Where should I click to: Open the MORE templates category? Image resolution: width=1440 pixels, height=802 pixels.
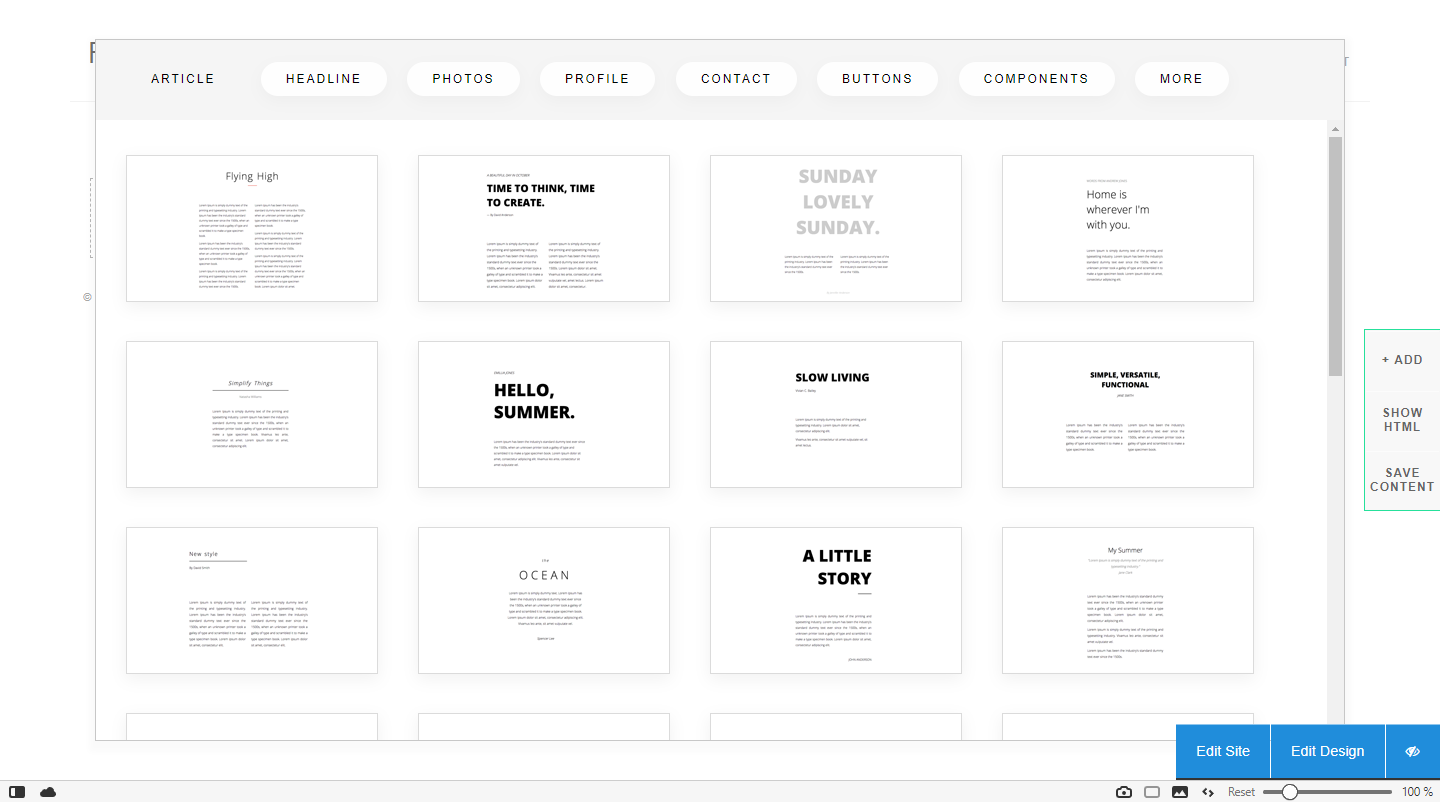point(1181,78)
